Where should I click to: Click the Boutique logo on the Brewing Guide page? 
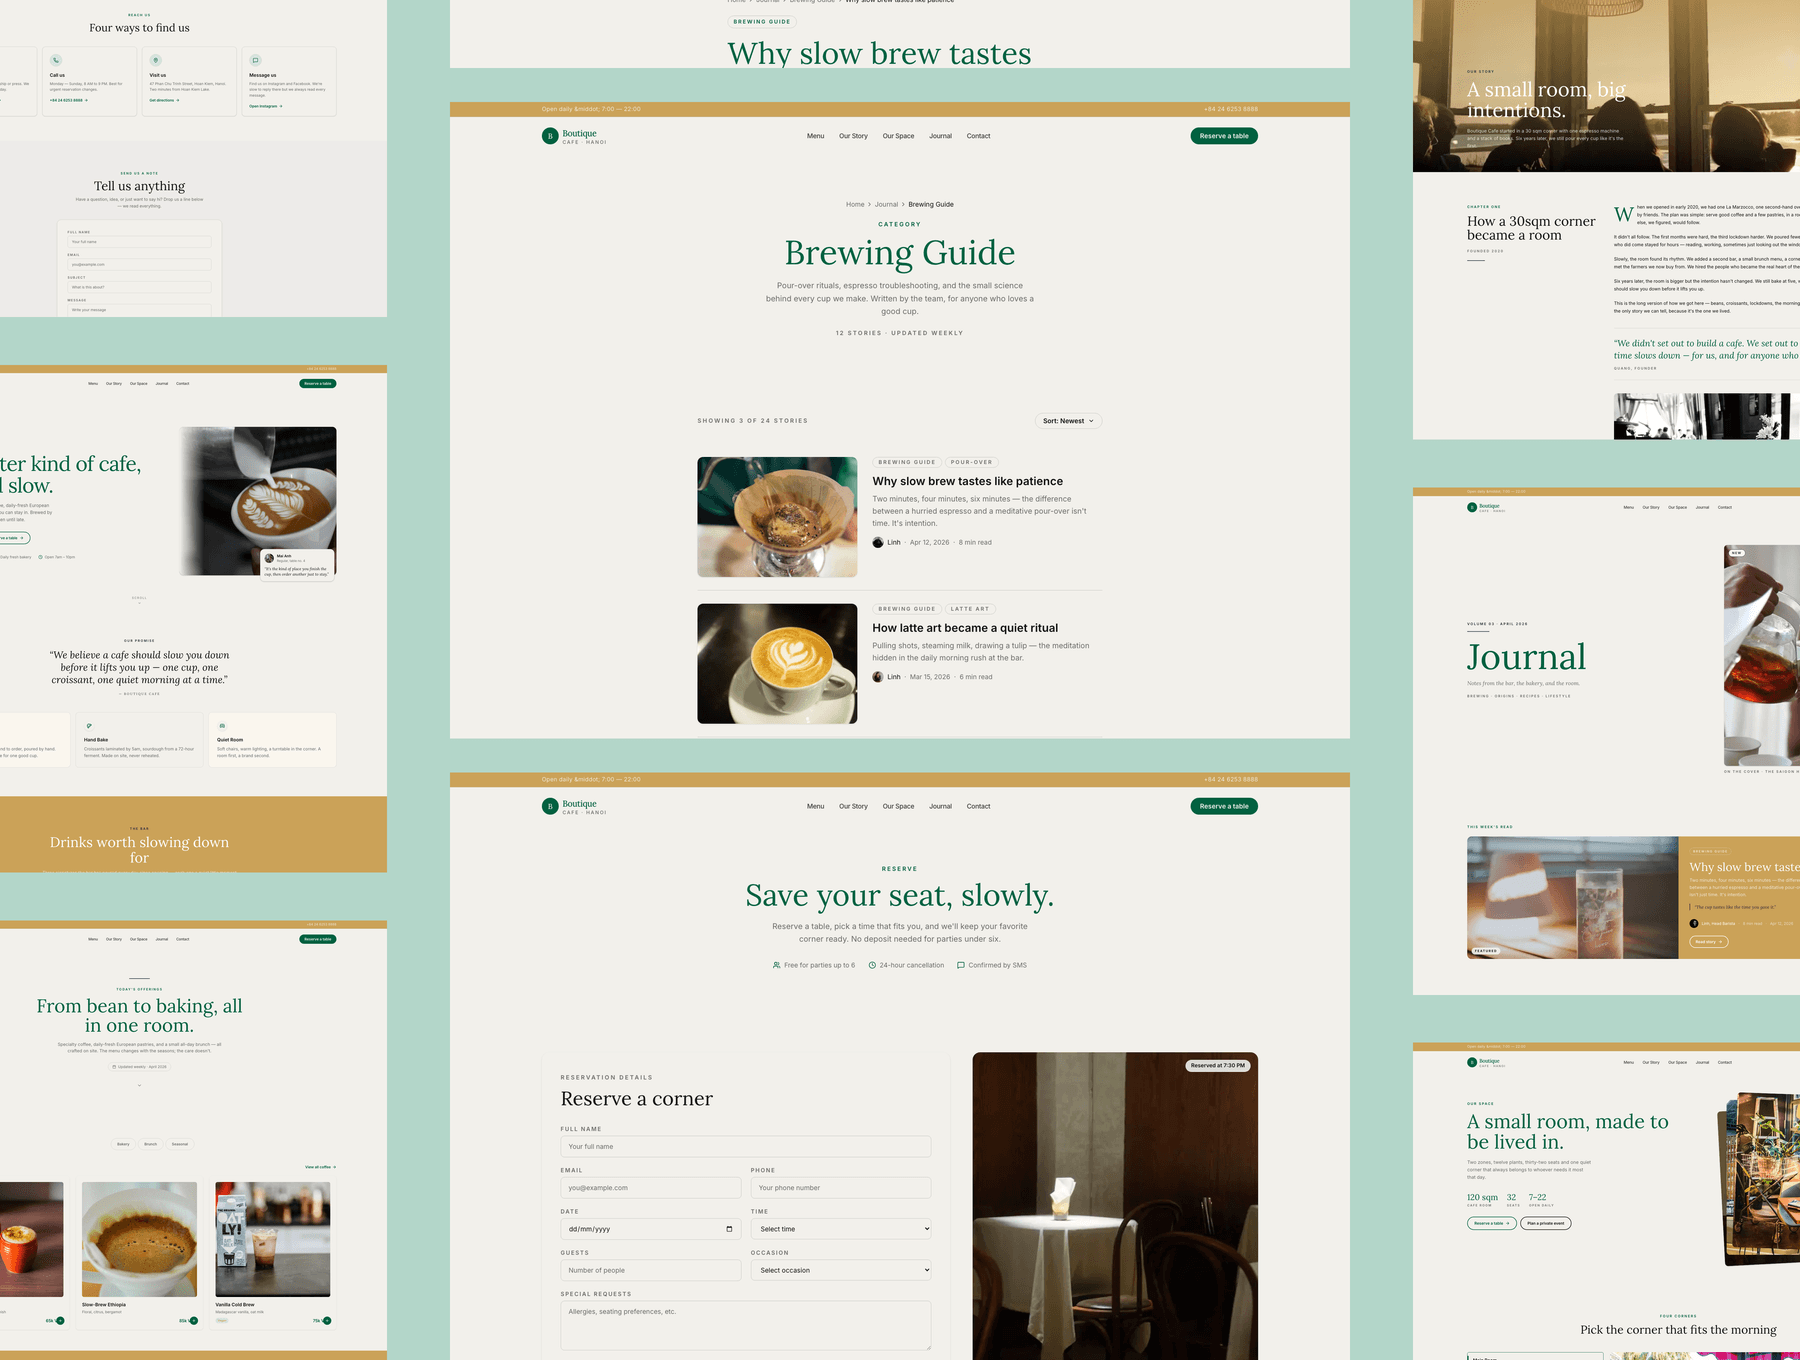(574, 136)
